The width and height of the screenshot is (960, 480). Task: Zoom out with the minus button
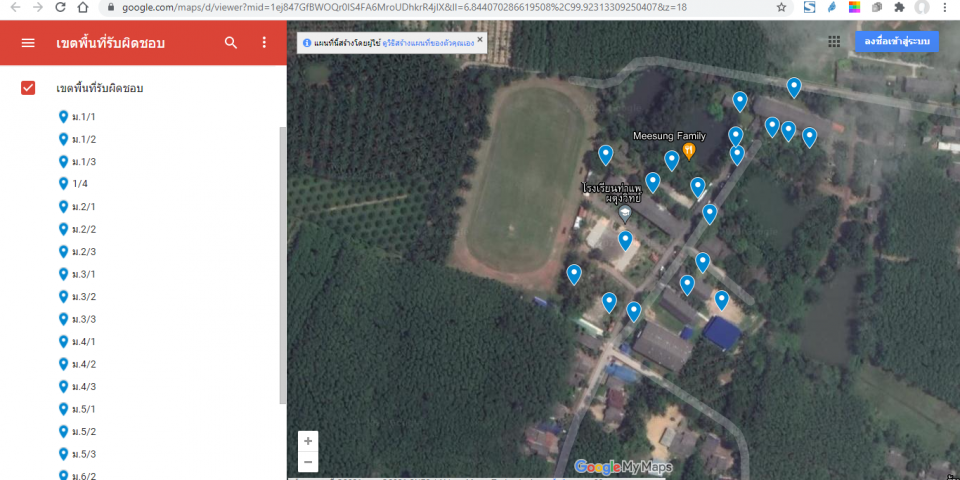point(308,462)
